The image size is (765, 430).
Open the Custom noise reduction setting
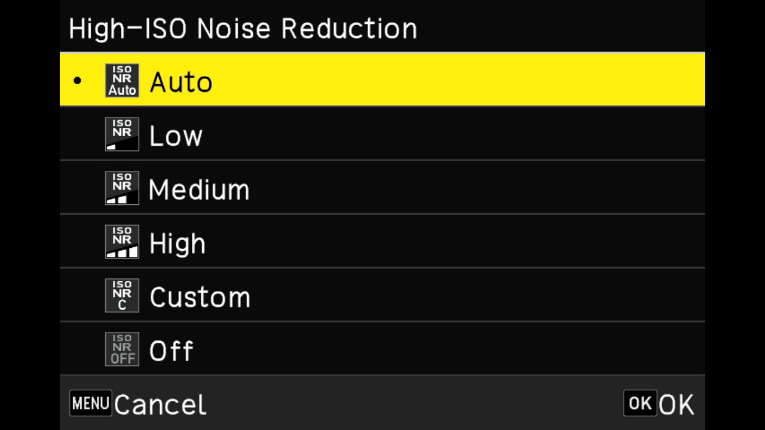pyautogui.click(x=200, y=297)
